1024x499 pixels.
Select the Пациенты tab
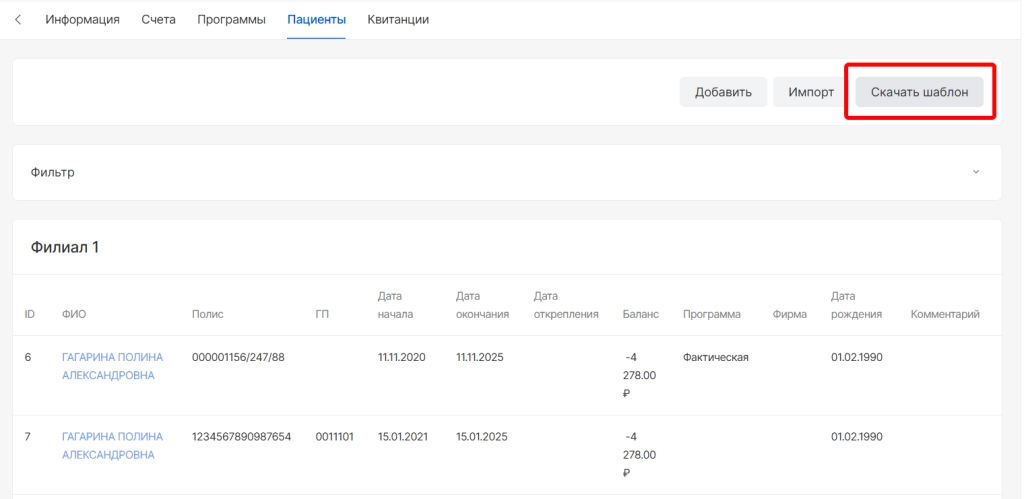(x=316, y=20)
